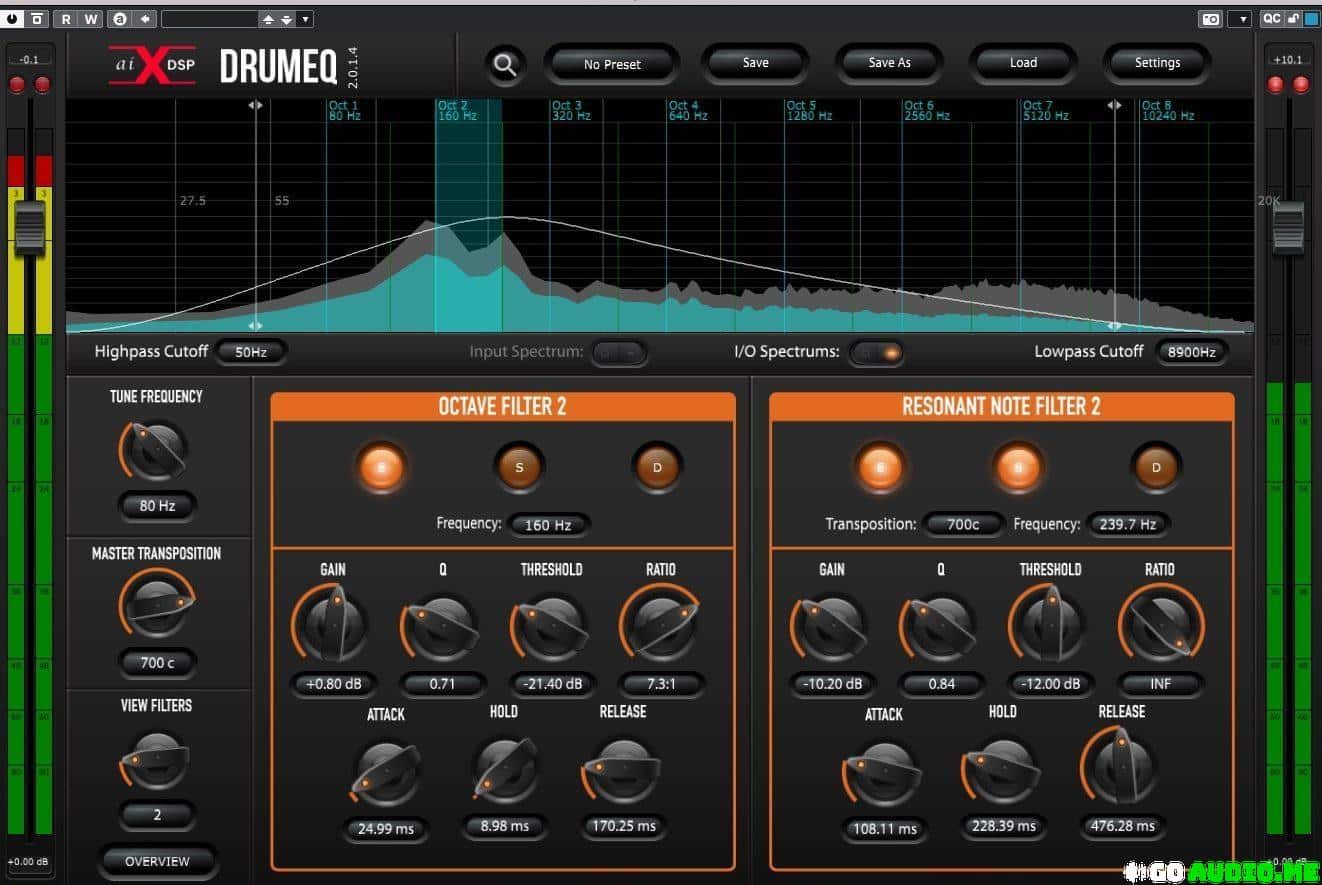The image size is (1322, 885).
Task: Toggle Octave Filter 2 dynamics D button
Action: tap(657, 467)
